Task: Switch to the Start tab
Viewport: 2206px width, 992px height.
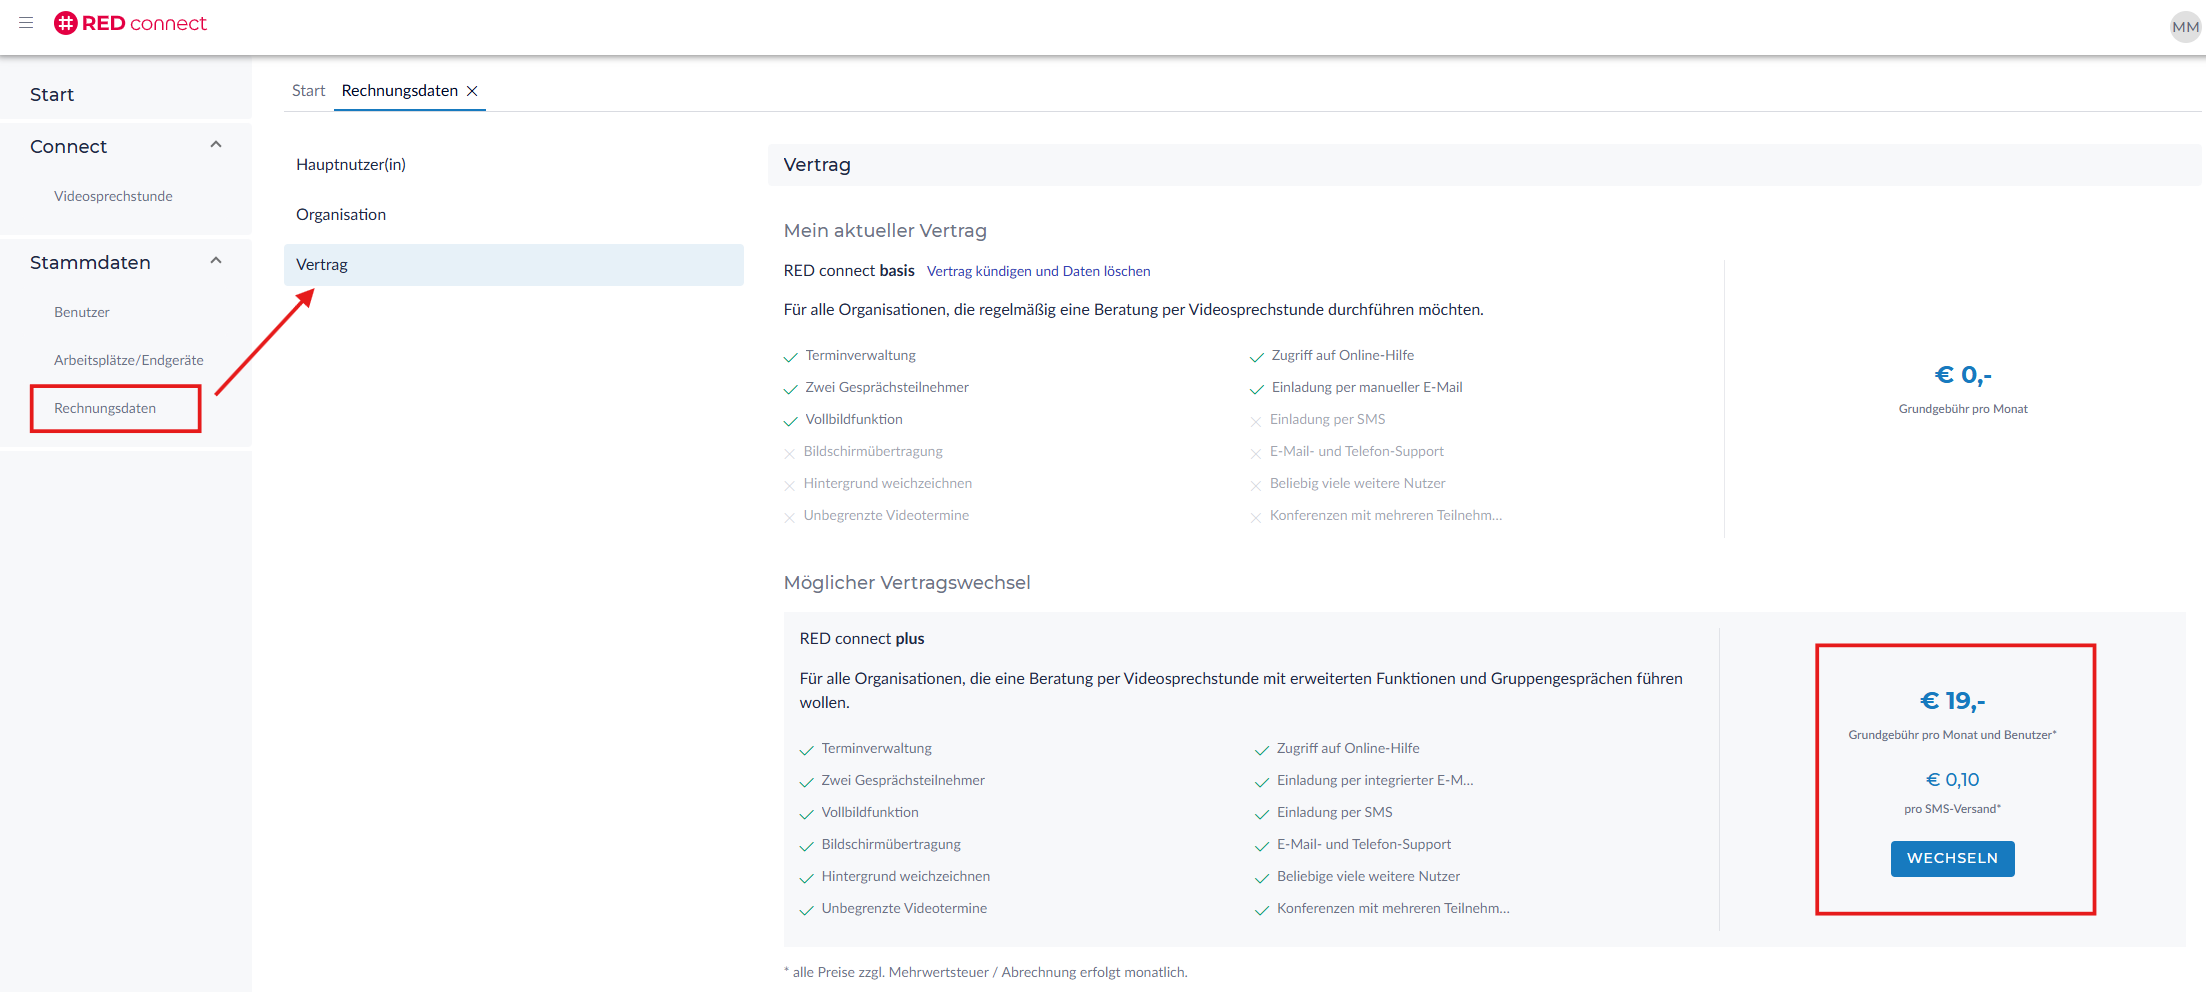Action: point(308,91)
